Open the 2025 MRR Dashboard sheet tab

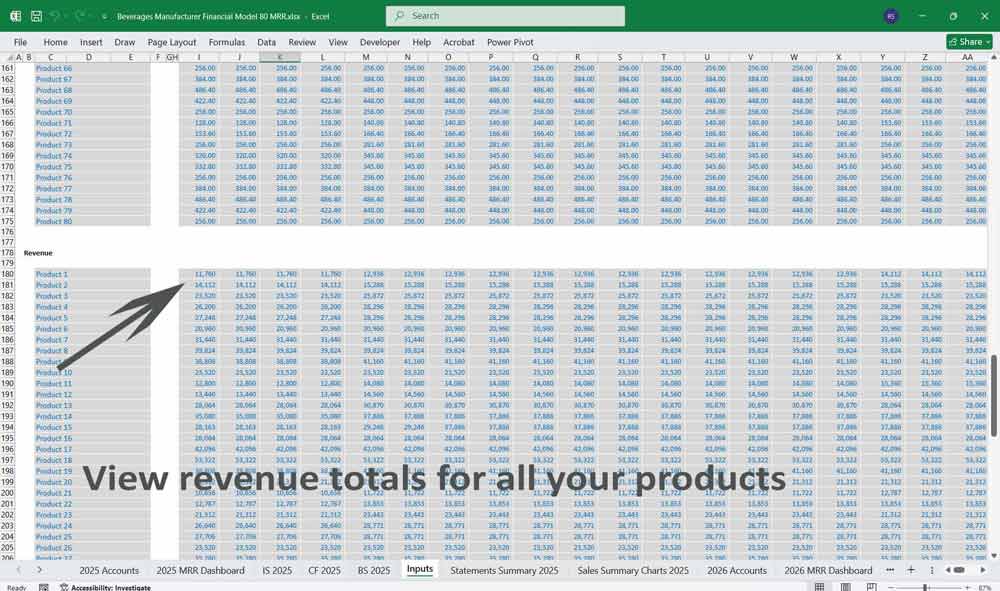click(x=198, y=570)
